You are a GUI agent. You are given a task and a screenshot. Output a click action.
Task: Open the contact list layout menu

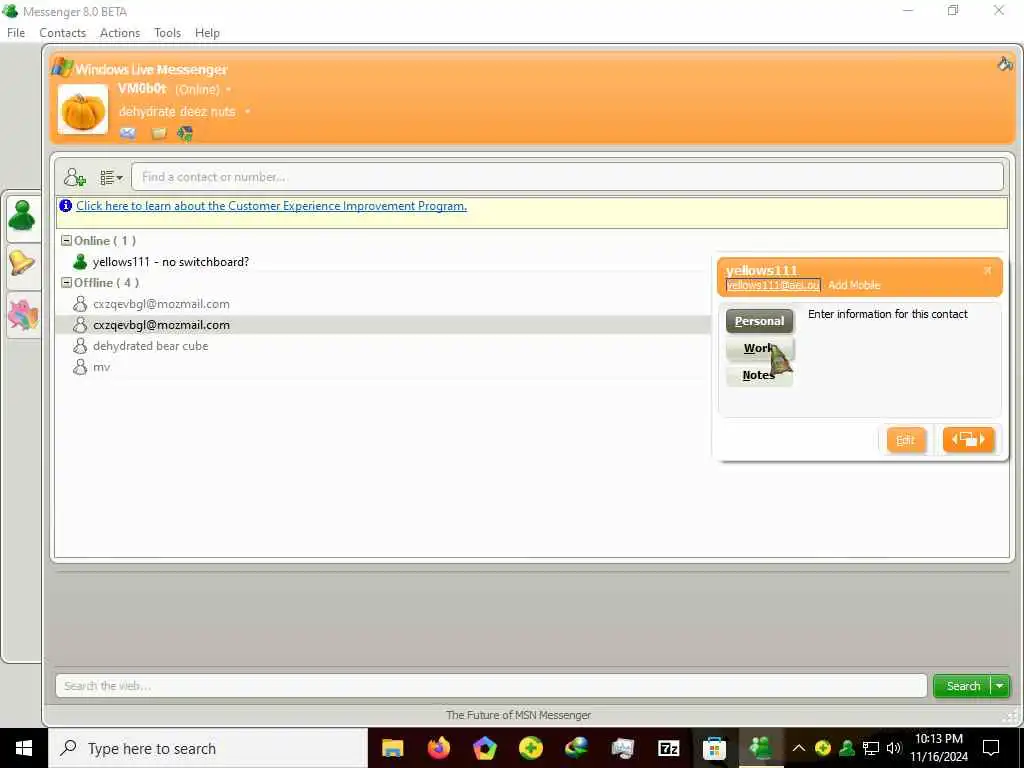pos(111,178)
